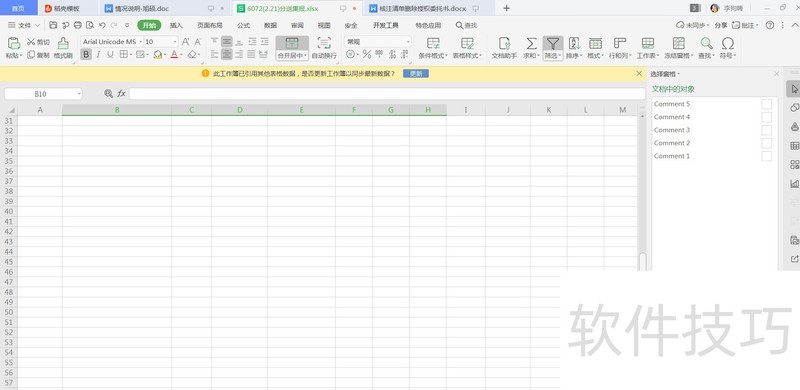Viewport: 800px width, 390px height.
Task: Open Rows and Columns (行和列) tool
Action: (x=620, y=48)
